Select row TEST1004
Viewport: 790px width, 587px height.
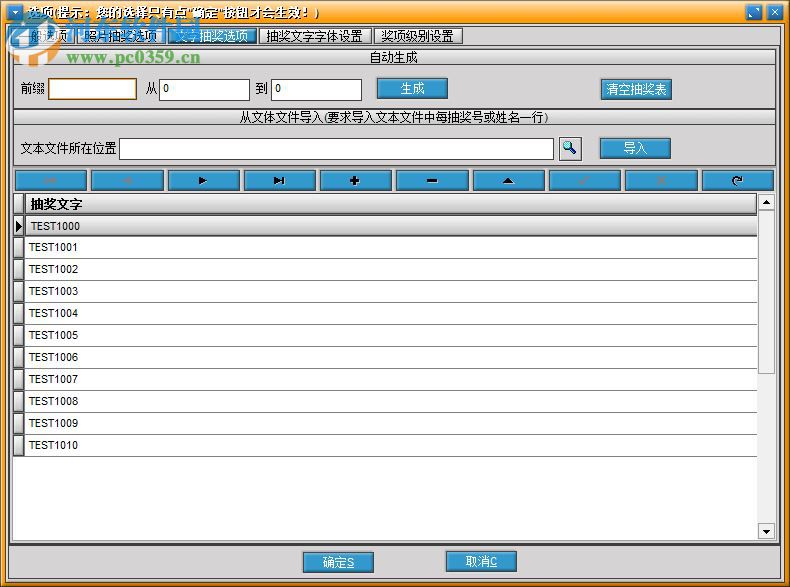390,313
